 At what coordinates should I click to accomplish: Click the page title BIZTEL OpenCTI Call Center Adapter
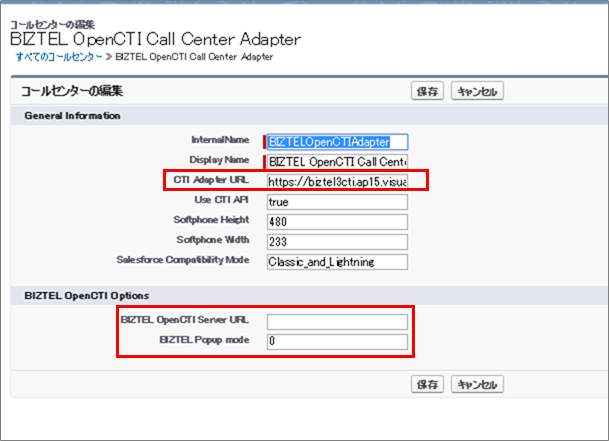(x=155, y=39)
